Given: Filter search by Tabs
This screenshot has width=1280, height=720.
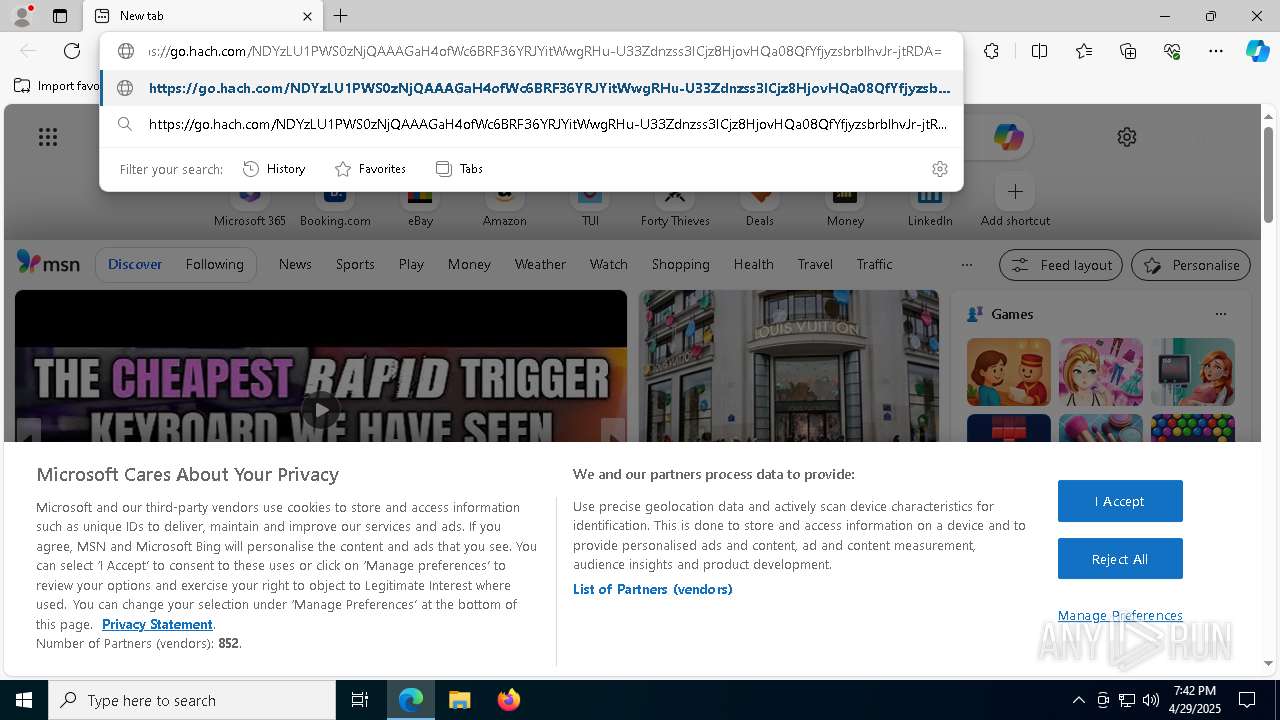Looking at the screenshot, I should pyautogui.click(x=460, y=169).
